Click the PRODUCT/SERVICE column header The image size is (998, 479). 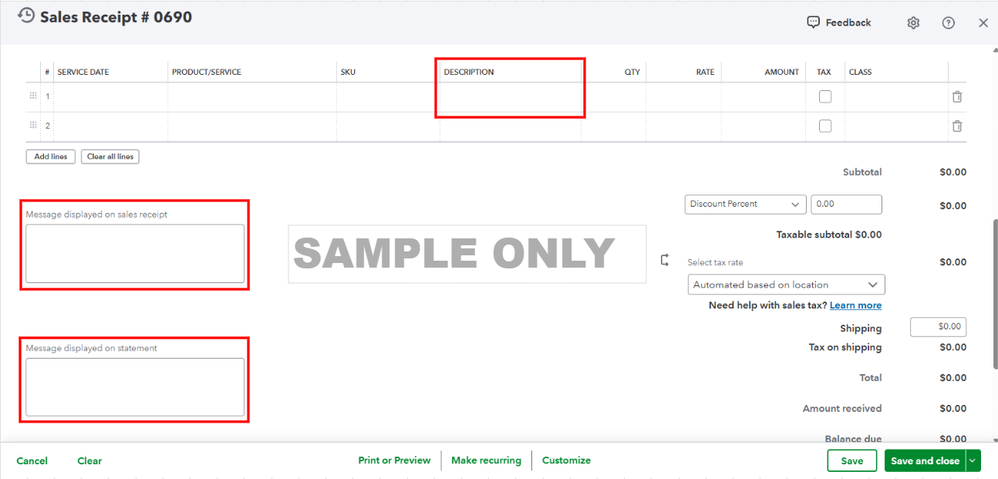click(x=206, y=72)
